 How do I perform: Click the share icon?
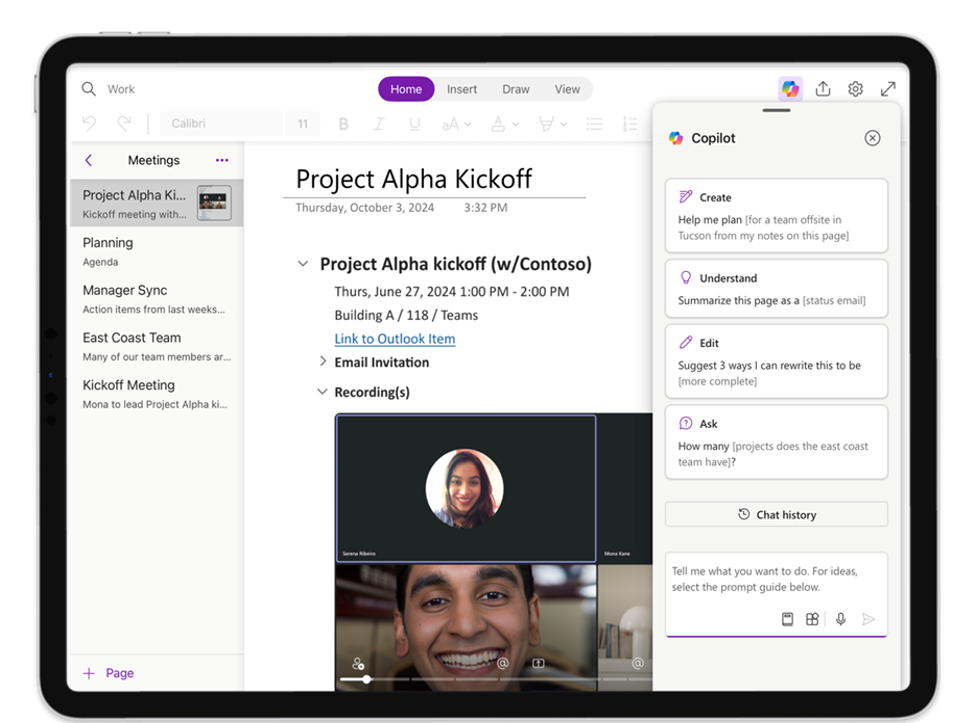pos(823,89)
